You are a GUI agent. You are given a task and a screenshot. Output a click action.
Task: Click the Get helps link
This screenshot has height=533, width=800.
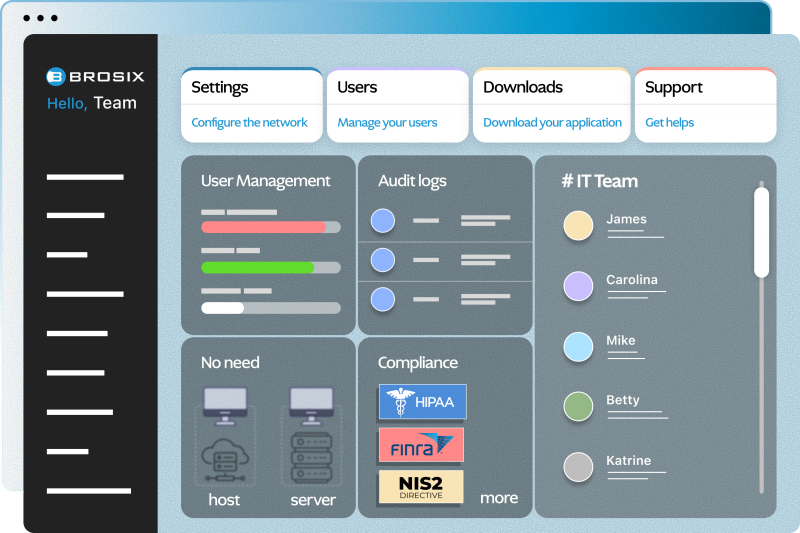coord(669,123)
